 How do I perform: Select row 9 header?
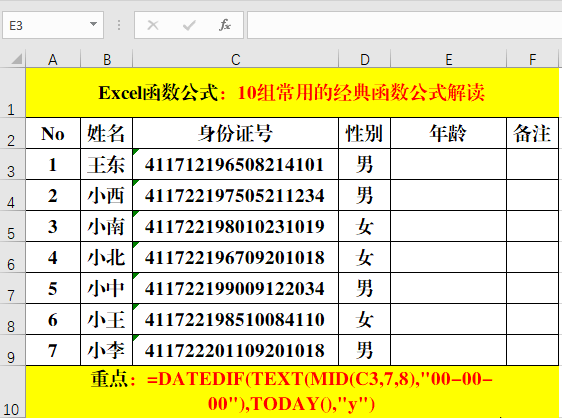13,350
